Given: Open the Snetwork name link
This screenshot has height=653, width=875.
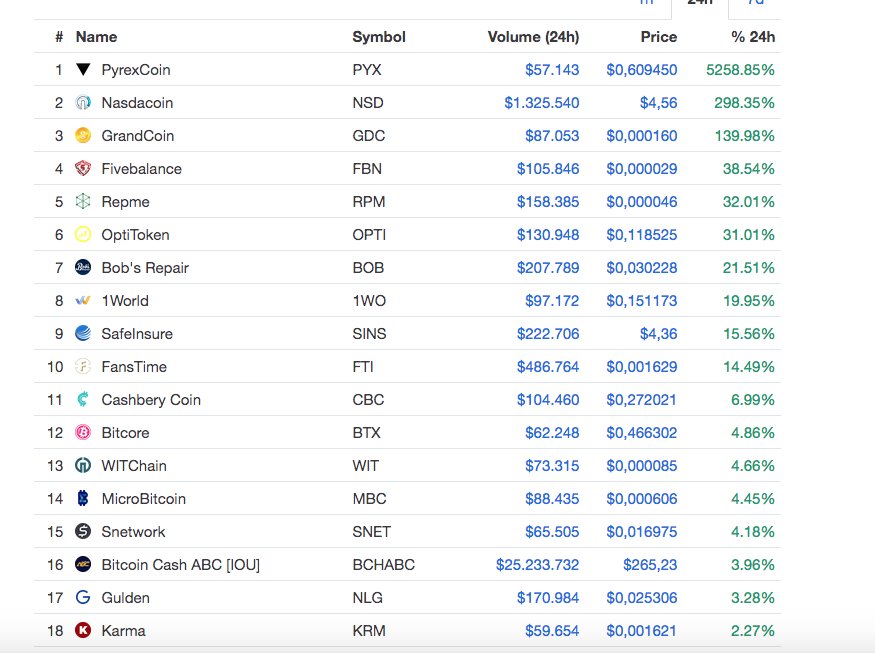Looking at the screenshot, I should (x=133, y=531).
